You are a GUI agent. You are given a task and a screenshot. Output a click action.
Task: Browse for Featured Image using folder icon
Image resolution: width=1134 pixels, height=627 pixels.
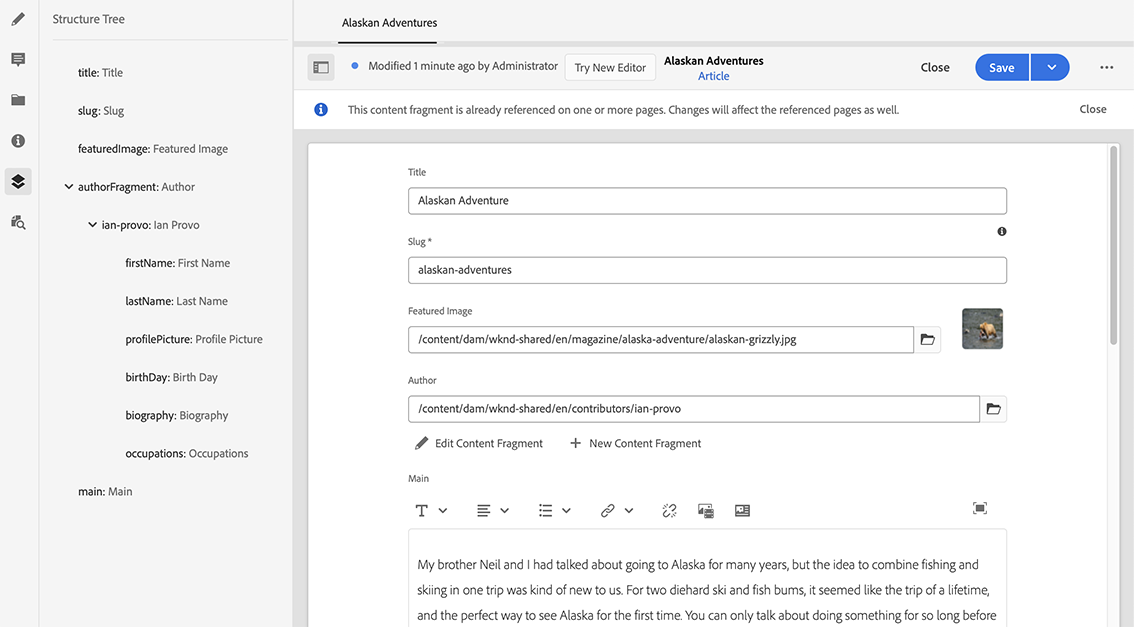coord(927,340)
